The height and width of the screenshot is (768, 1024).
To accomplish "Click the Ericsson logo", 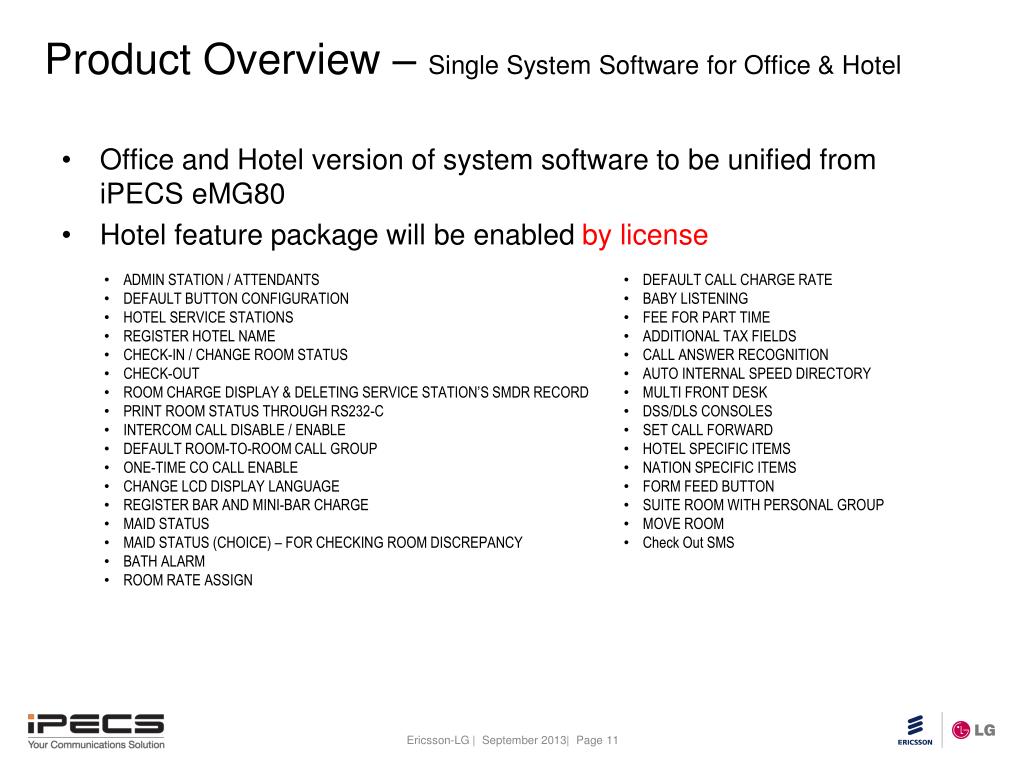I will pos(915,731).
